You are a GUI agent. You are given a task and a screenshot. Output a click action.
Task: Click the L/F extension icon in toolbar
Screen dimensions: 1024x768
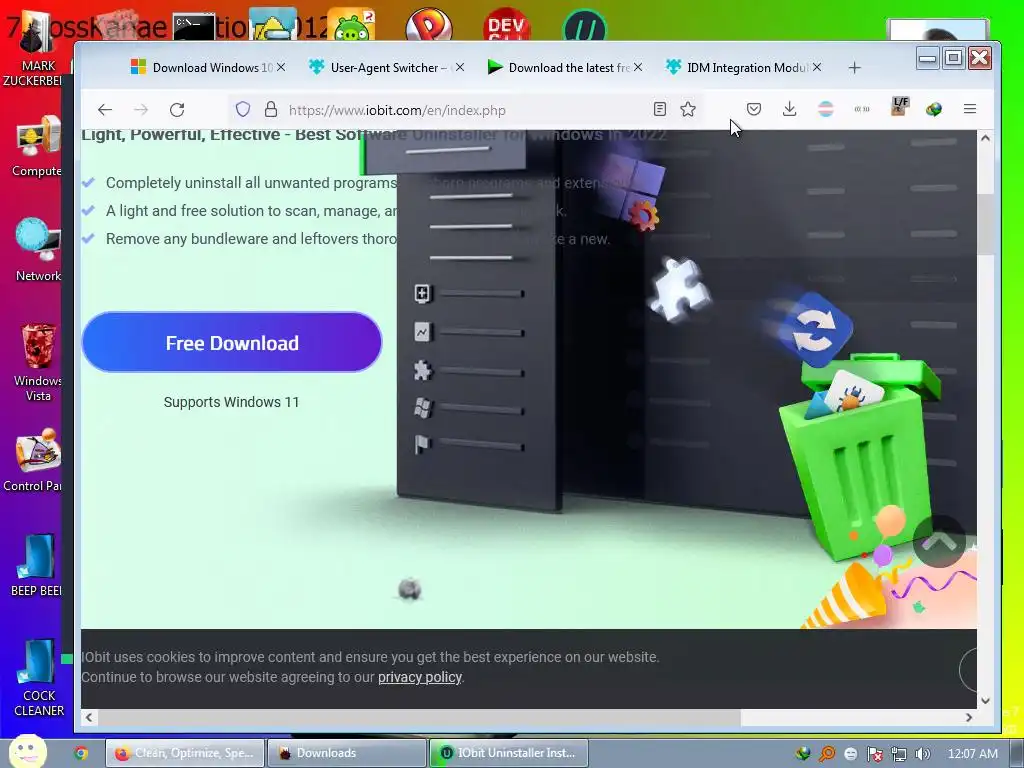point(900,106)
